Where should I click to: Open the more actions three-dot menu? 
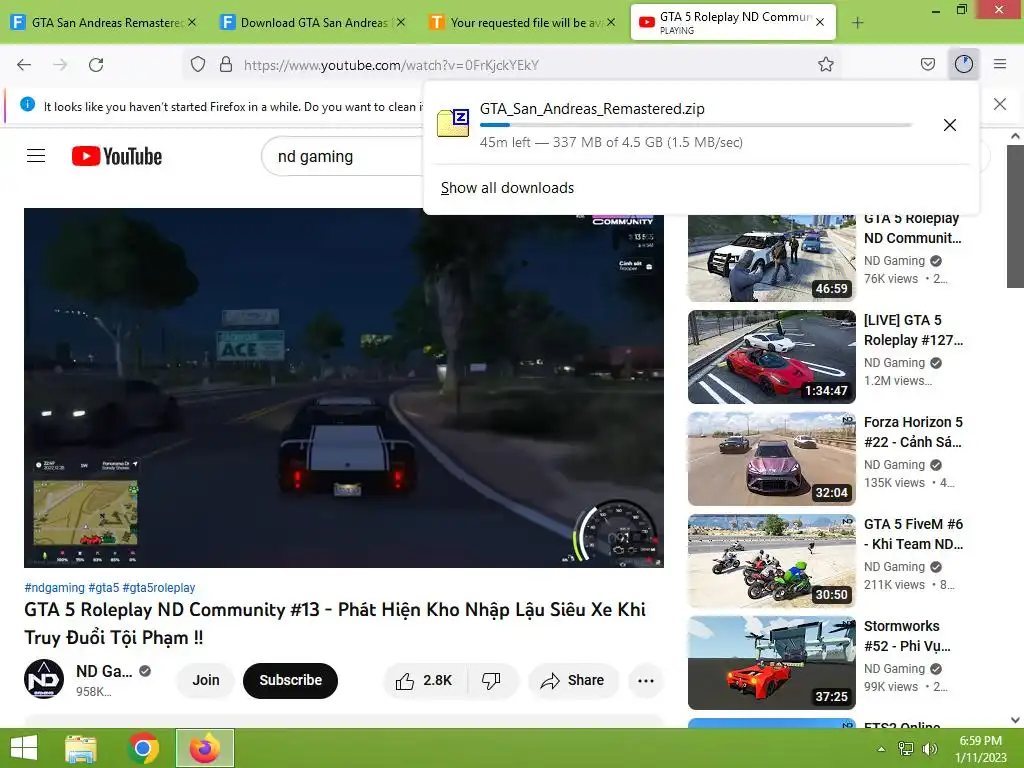(x=646, y=680)
